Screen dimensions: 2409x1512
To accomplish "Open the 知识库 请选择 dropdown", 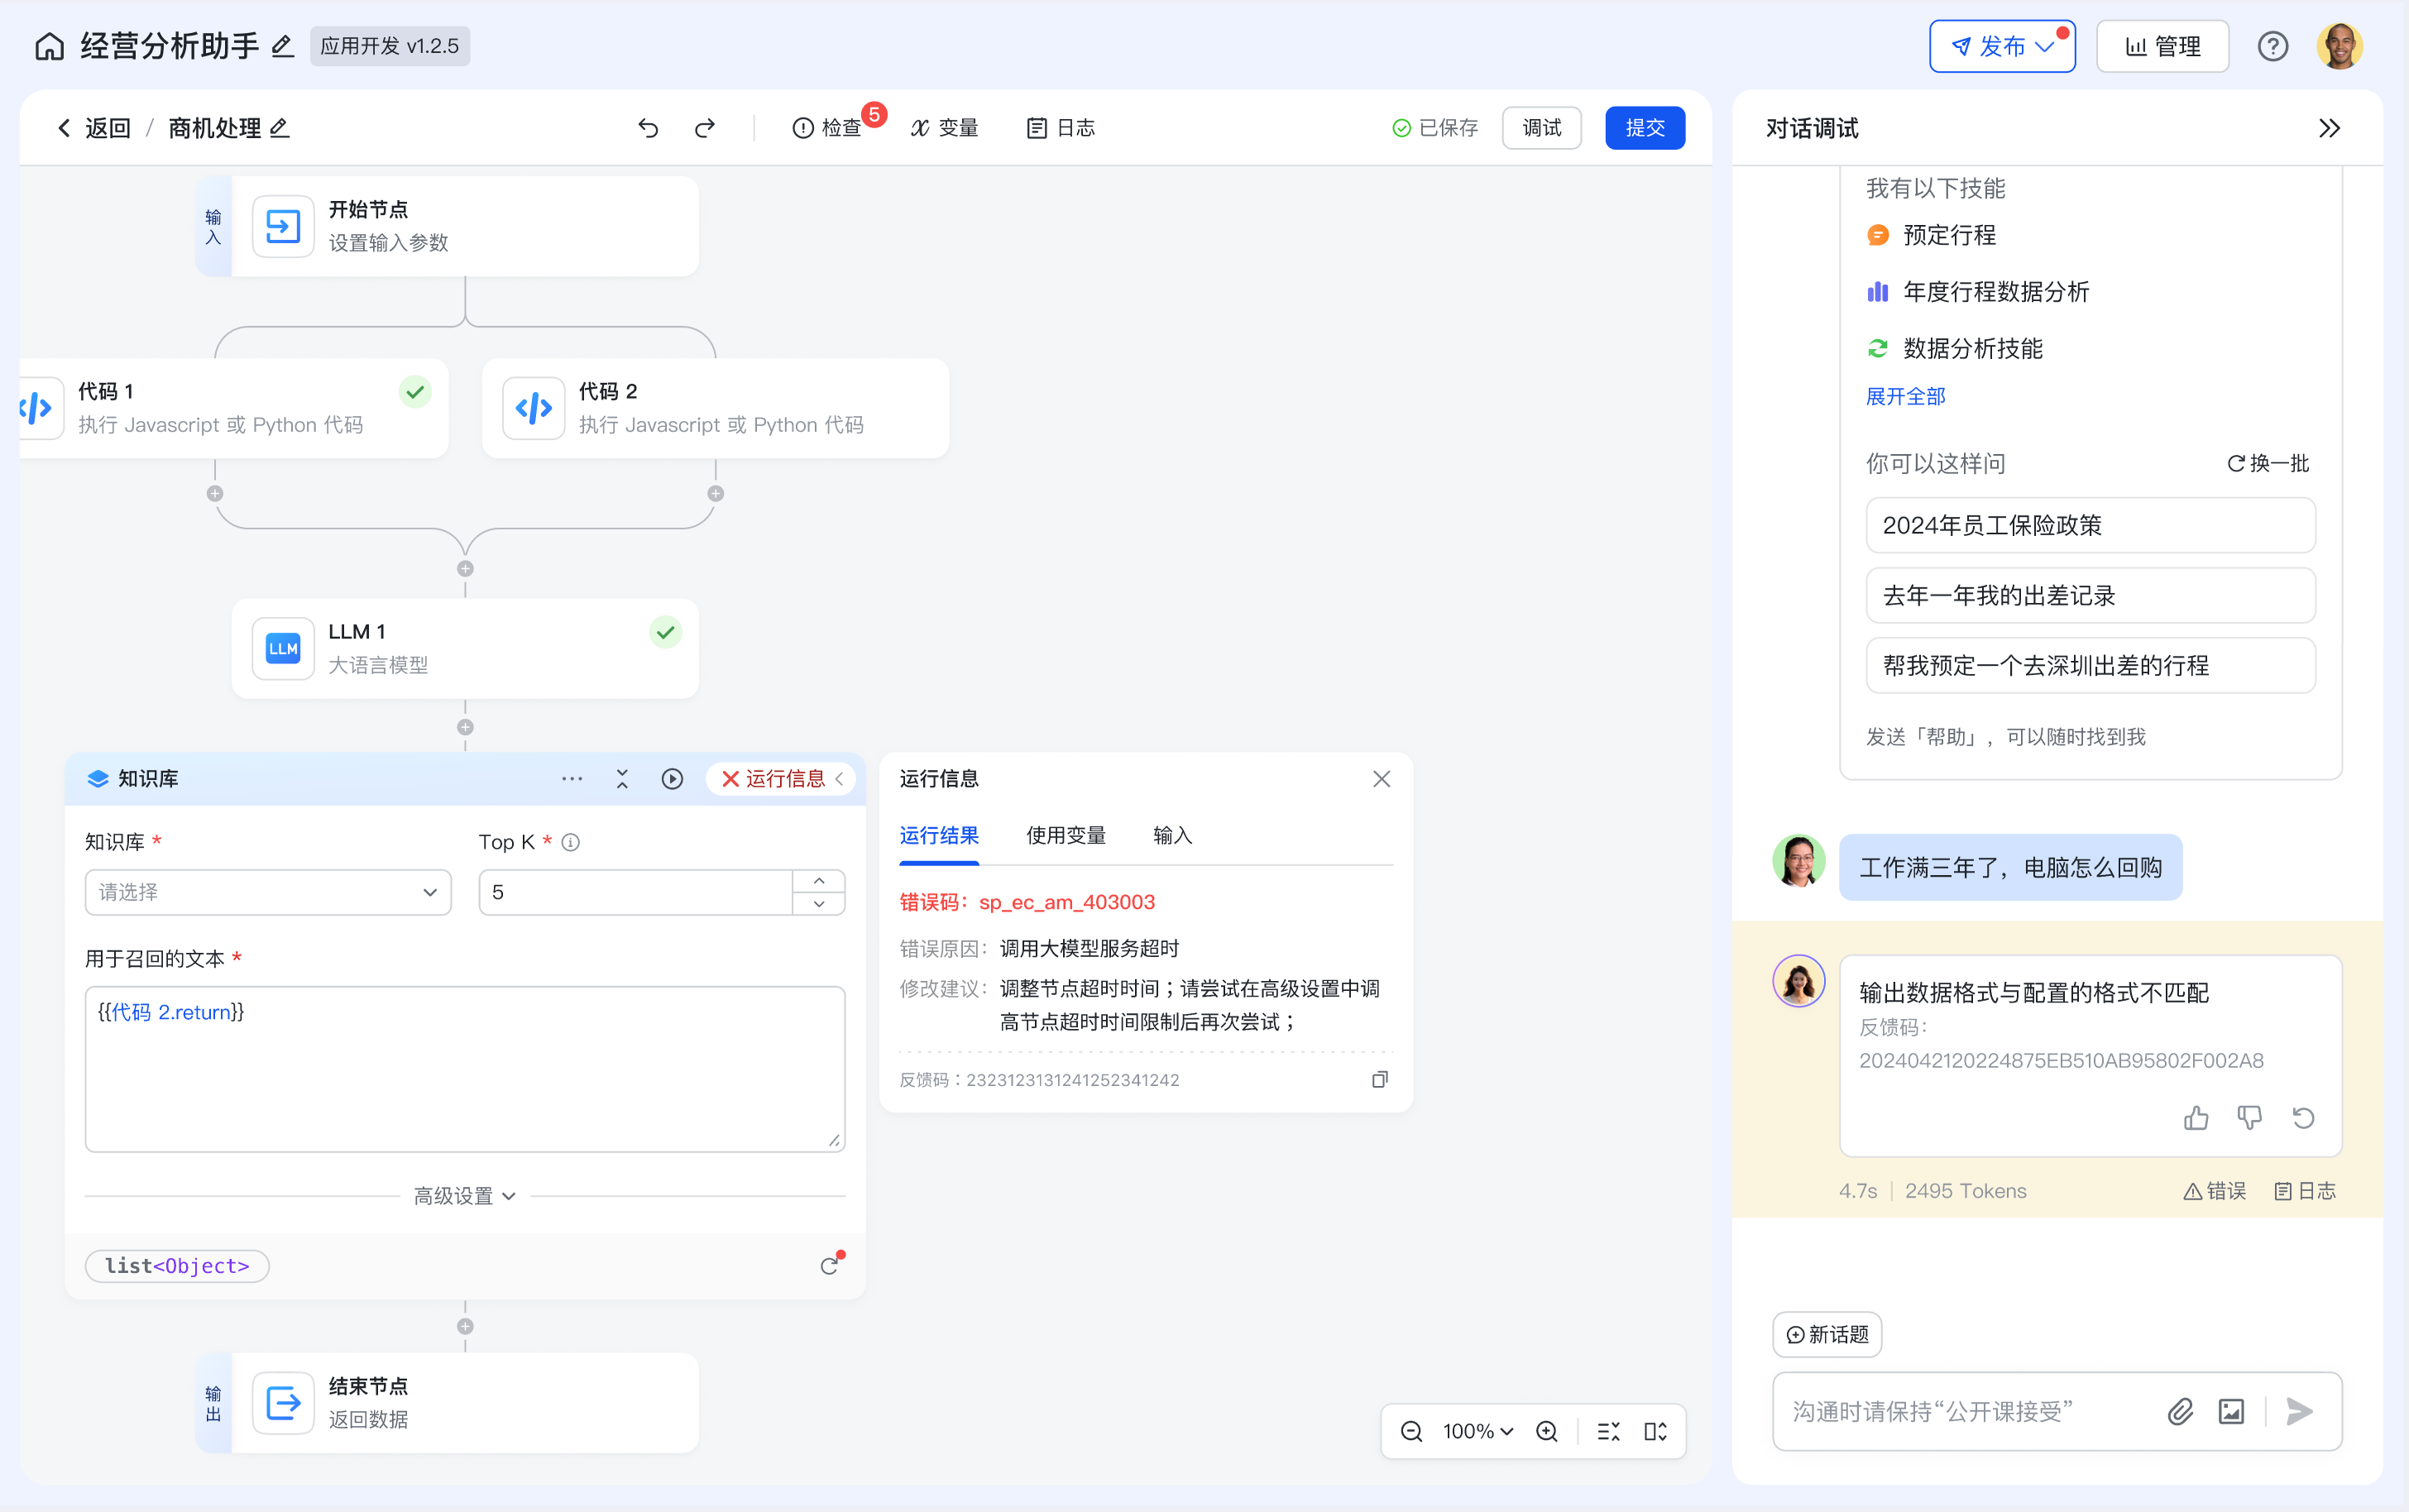I will point(268,892).
